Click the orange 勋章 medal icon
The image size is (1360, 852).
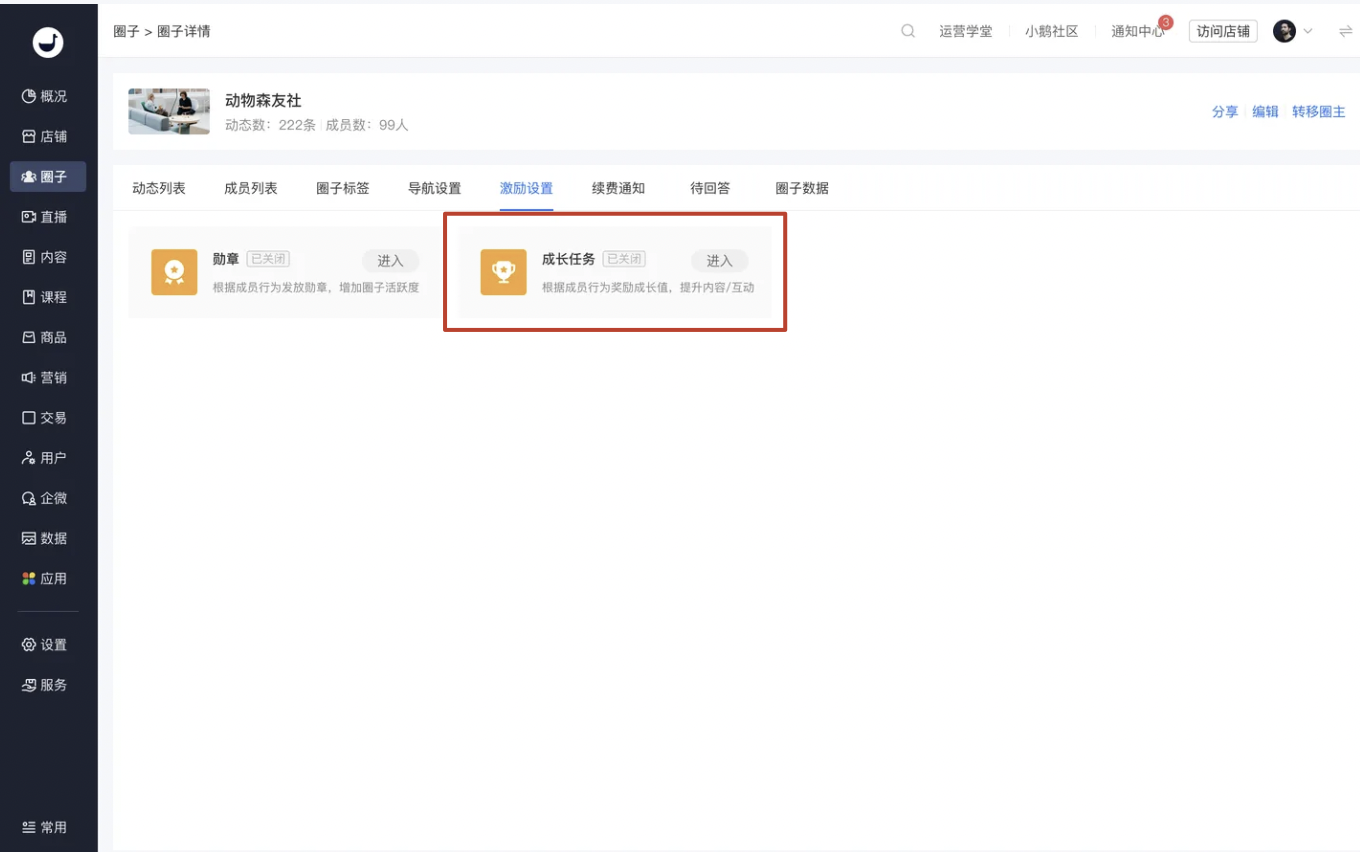coord(174,272)
